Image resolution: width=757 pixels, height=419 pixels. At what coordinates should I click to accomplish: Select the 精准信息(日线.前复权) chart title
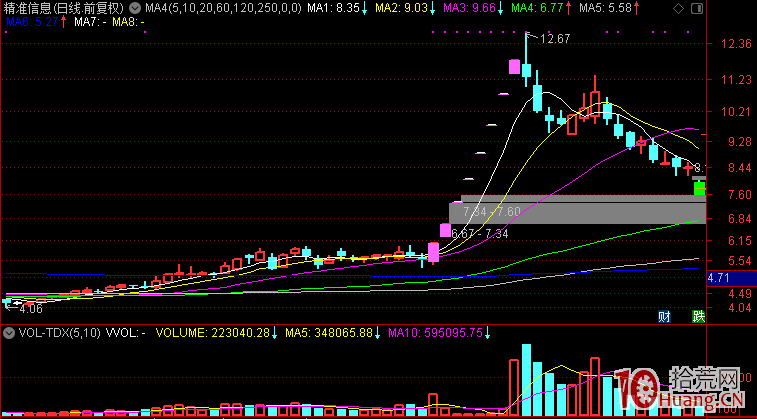(63, 8)
